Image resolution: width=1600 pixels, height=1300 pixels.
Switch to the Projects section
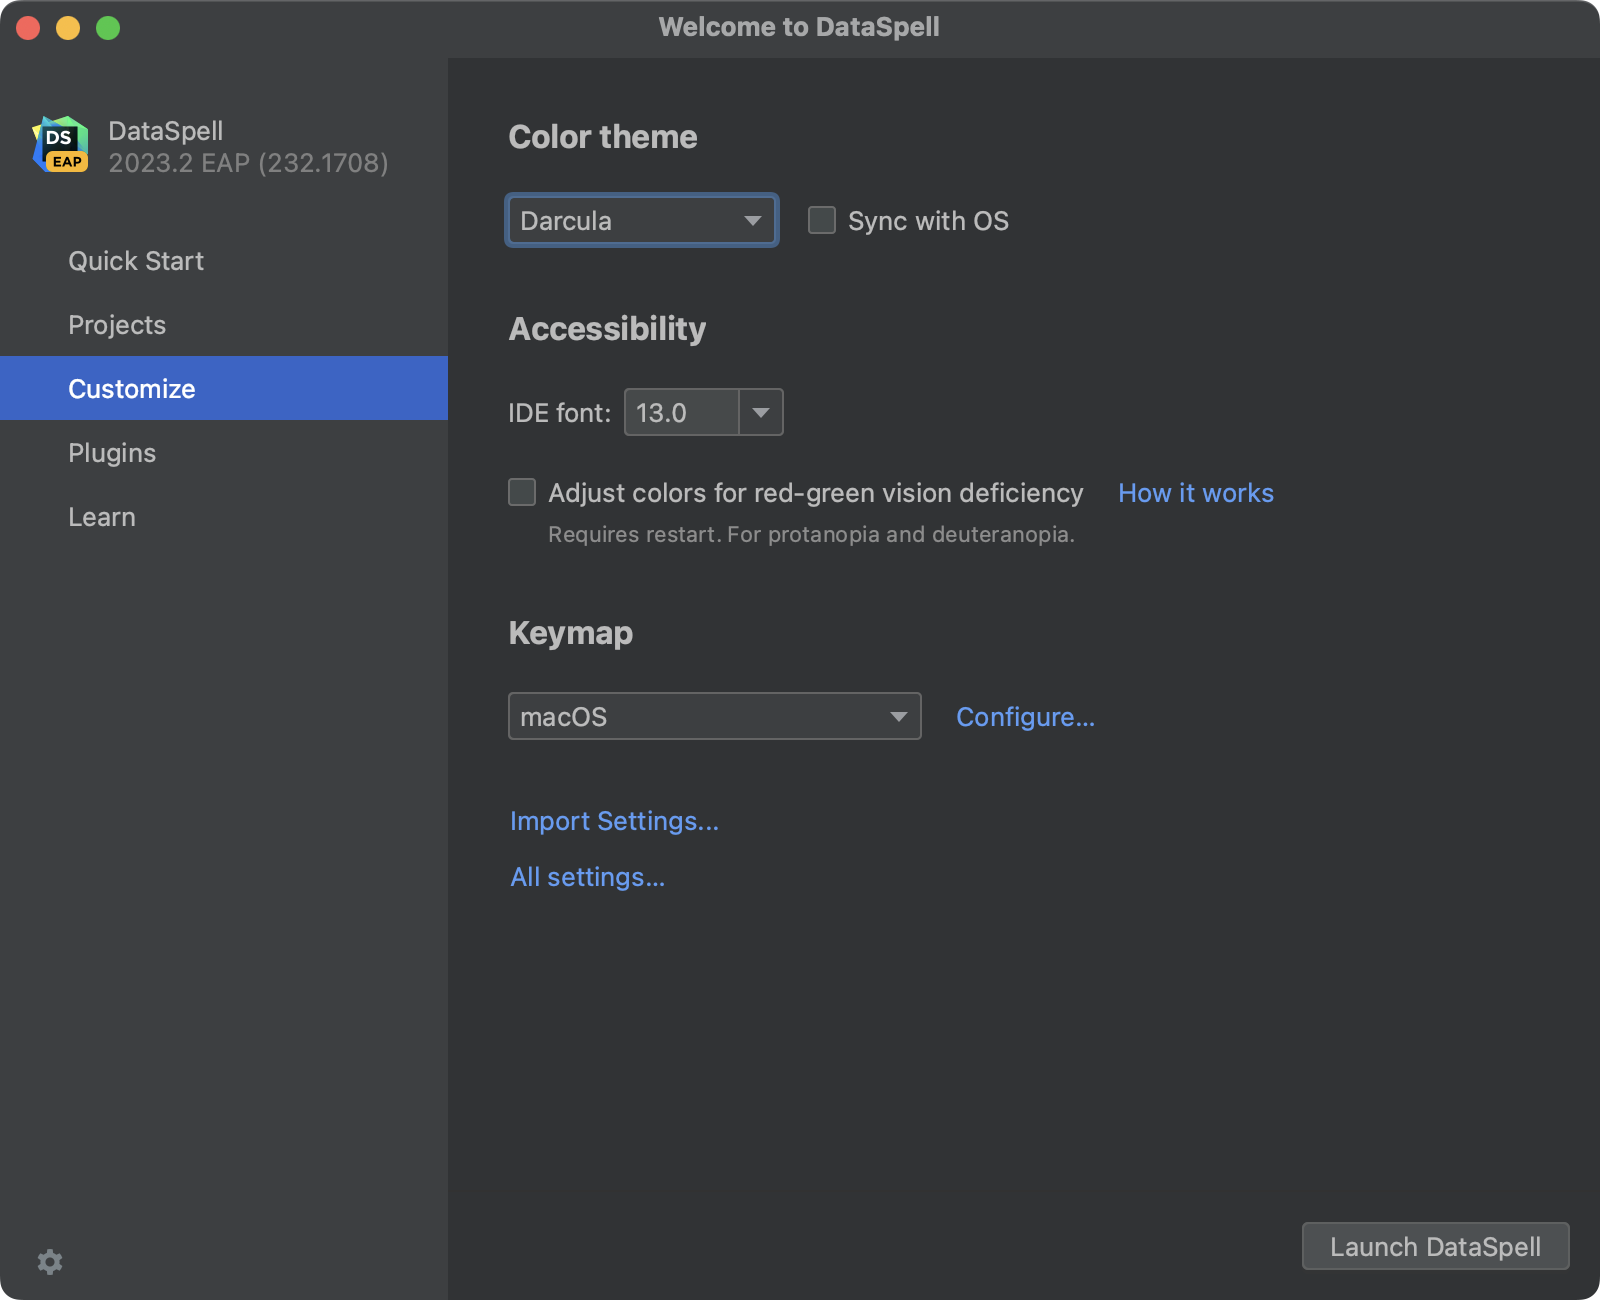[x=117, y=324]
